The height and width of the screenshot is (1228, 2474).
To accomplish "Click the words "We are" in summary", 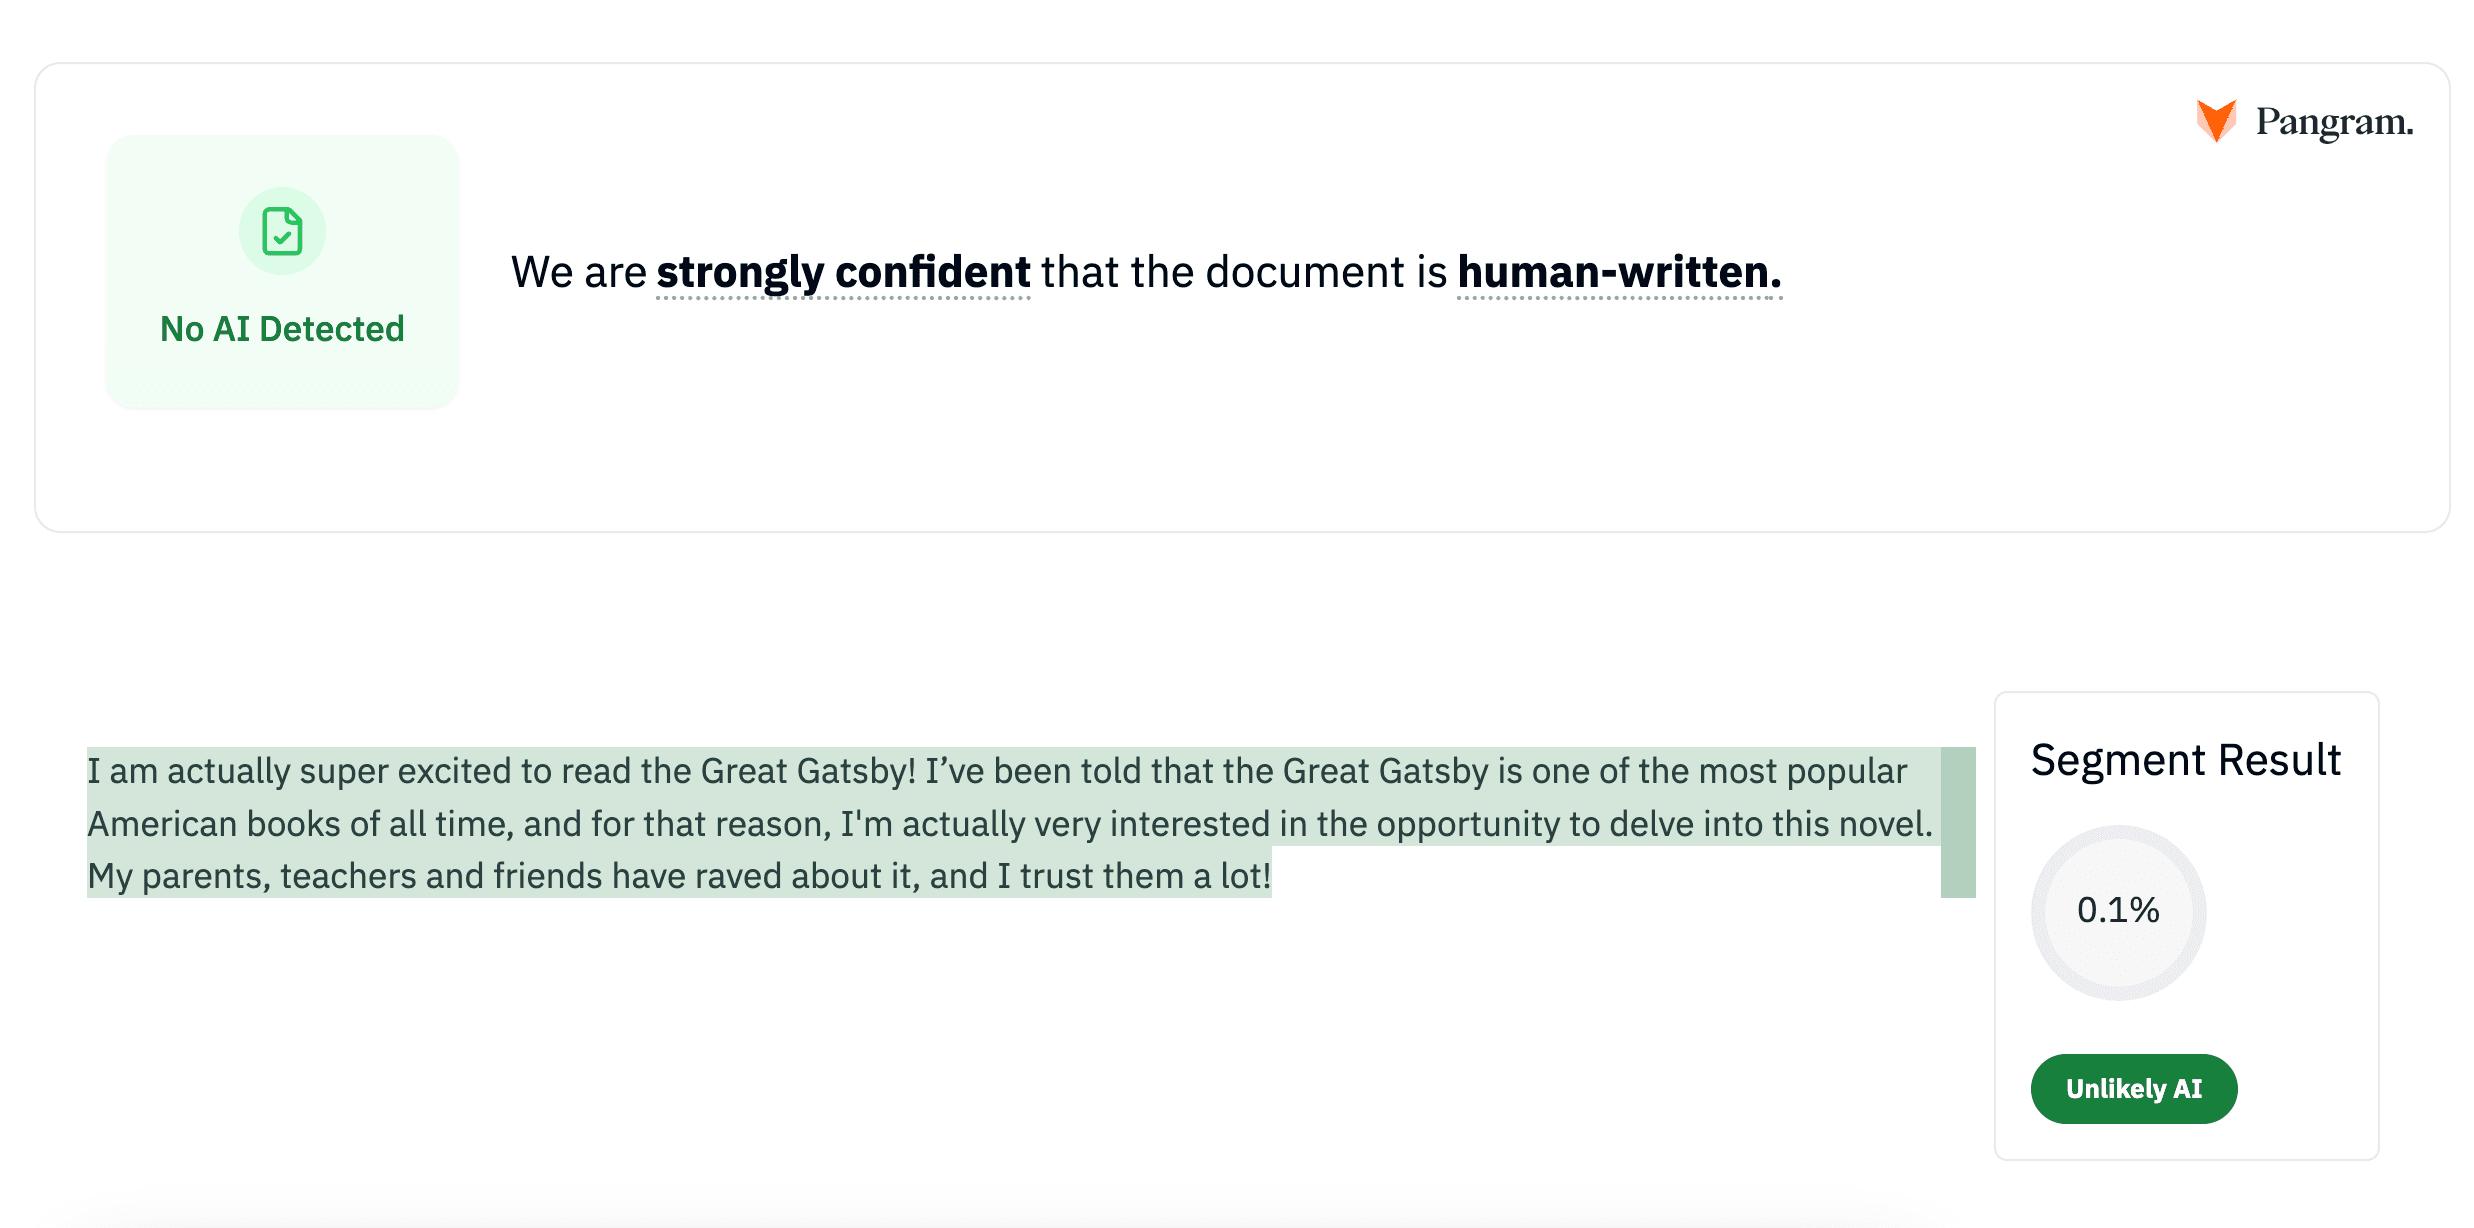I will coord(578,272).
